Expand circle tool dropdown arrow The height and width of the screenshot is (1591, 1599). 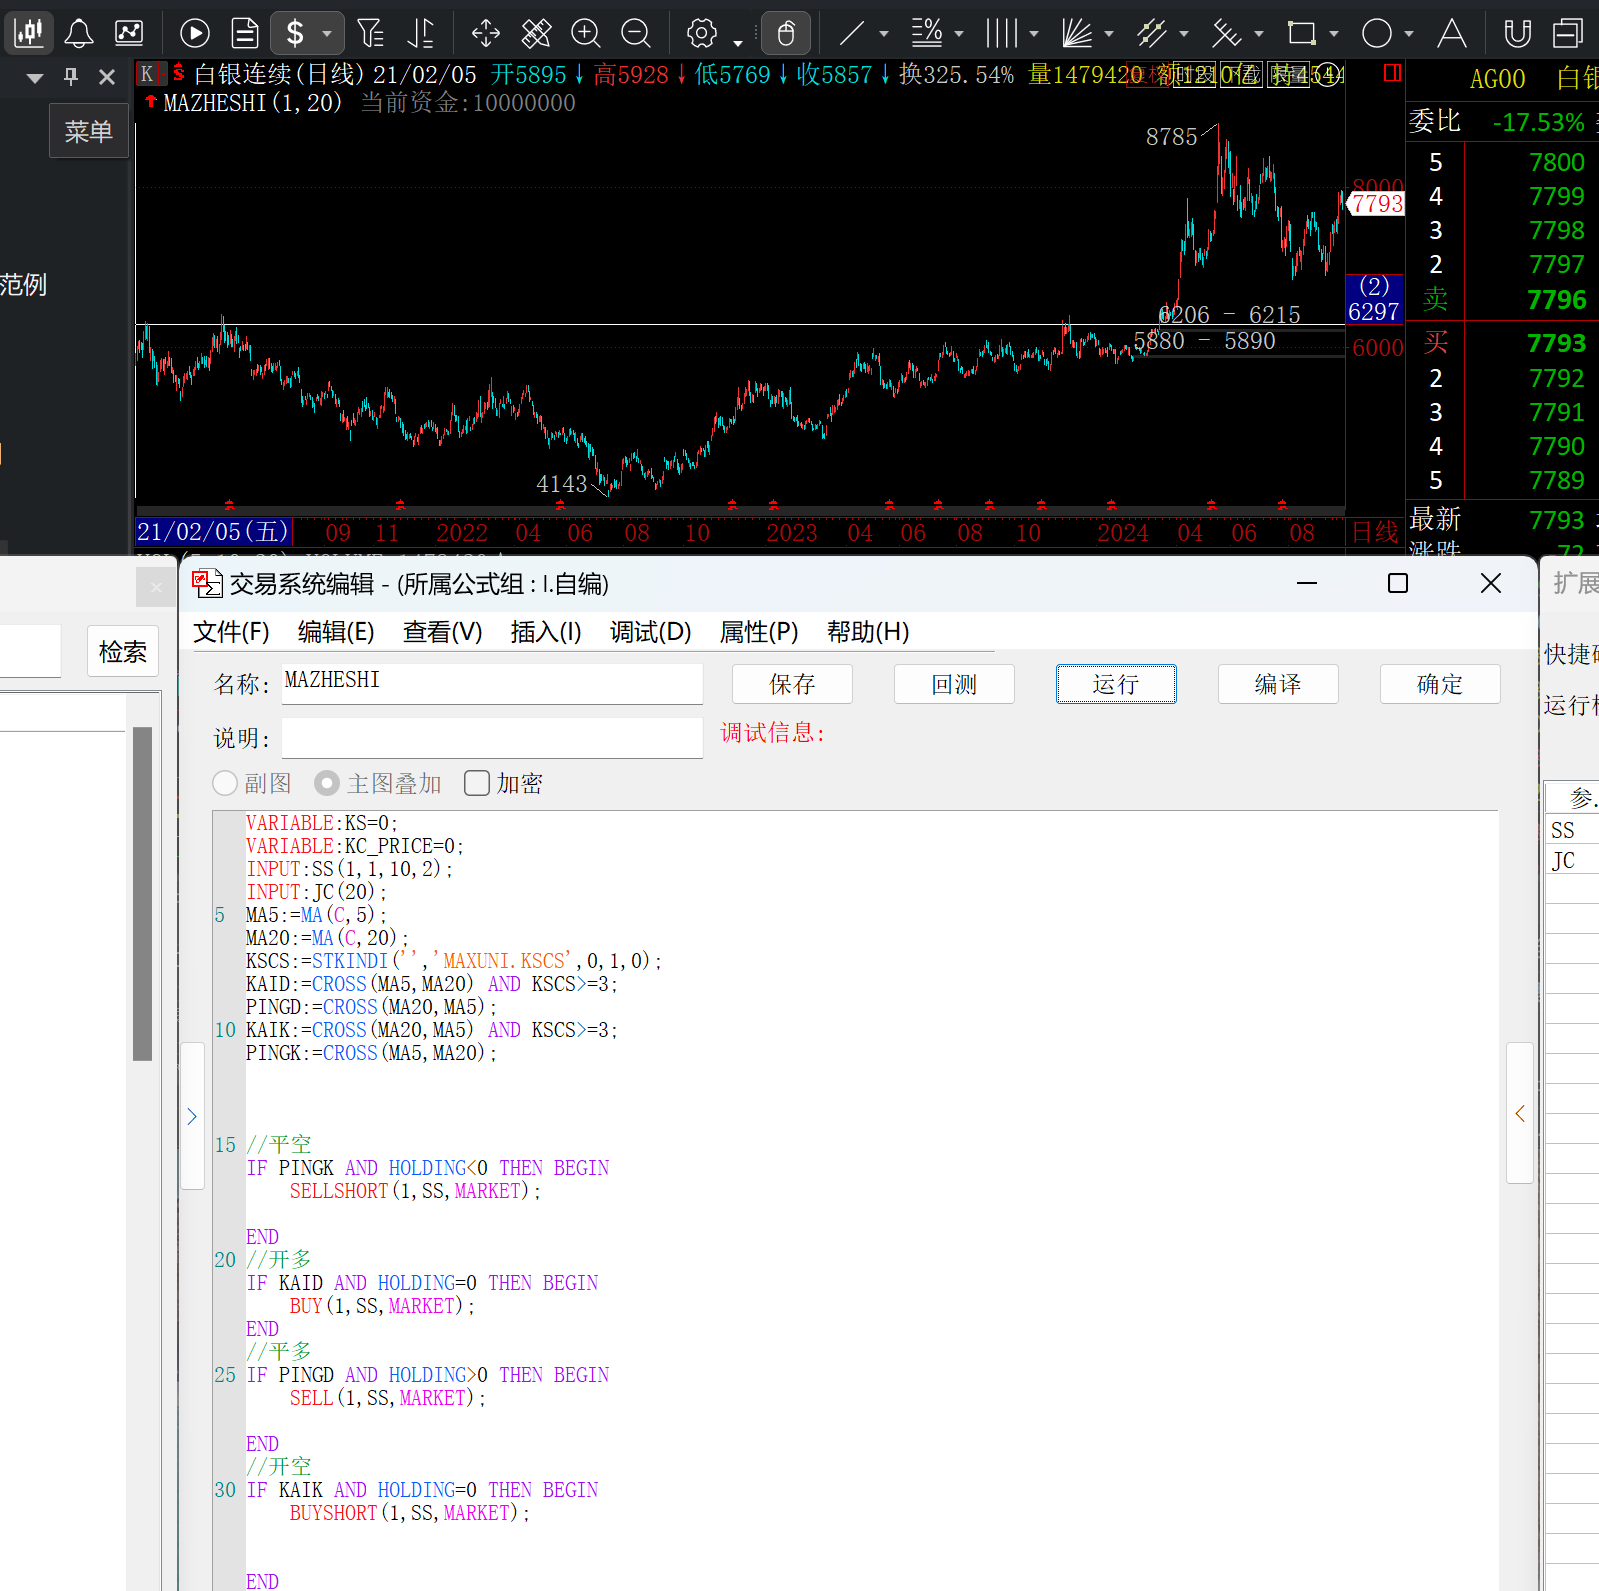1409,34
